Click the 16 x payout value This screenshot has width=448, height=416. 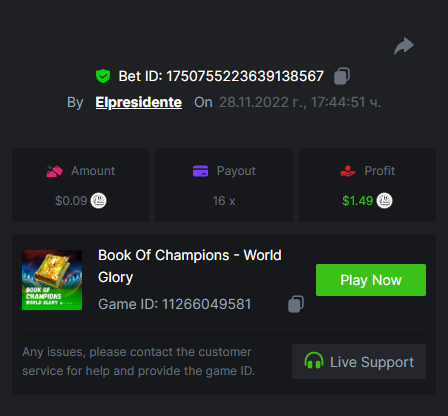pos(224,201)
